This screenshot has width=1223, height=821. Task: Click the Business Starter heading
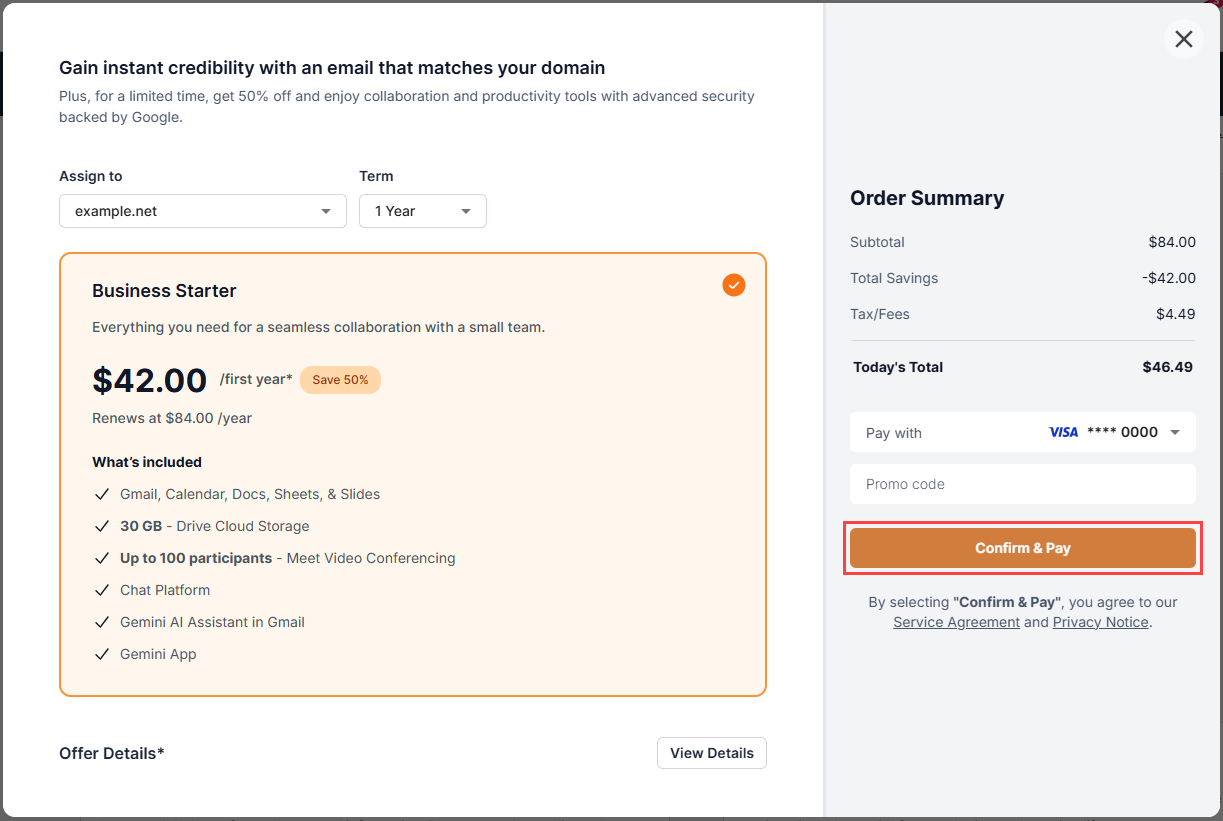pyautogui.click(x=164, y=291)
